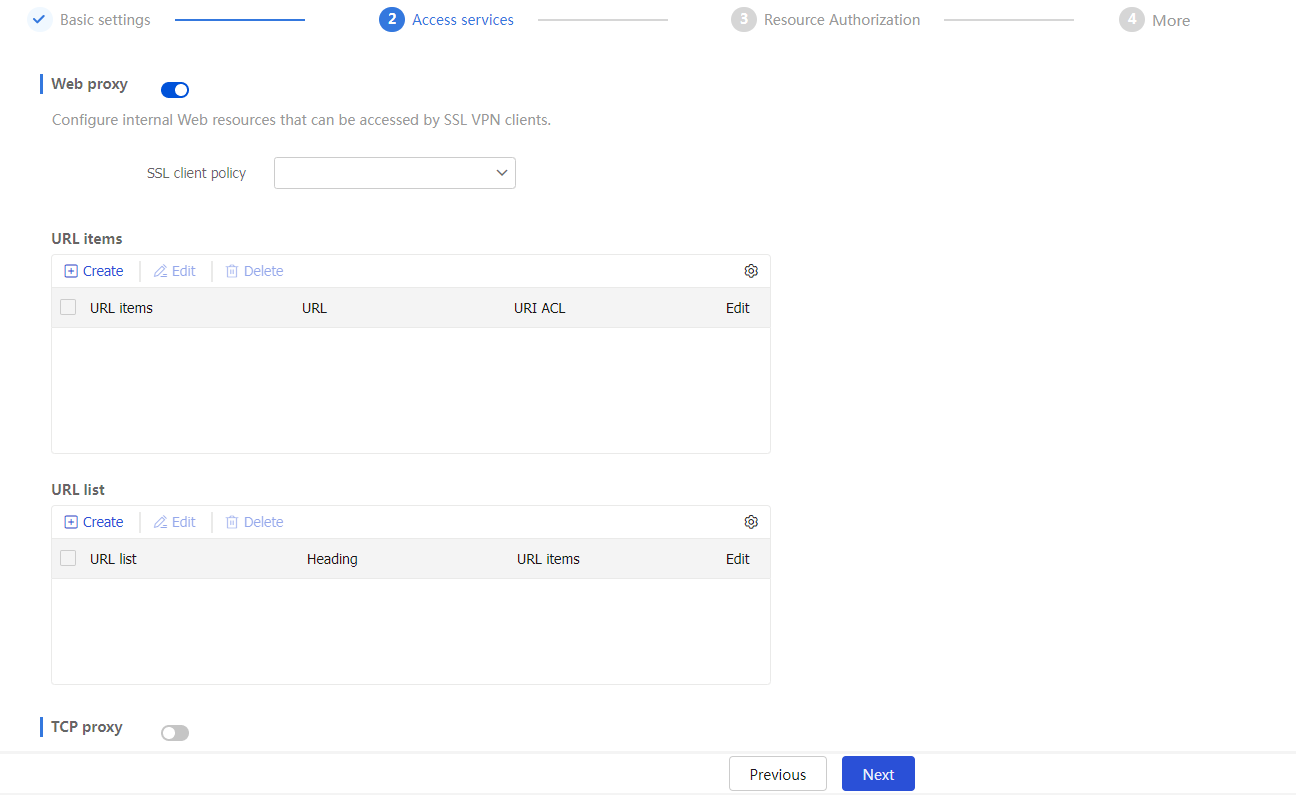Enable the TCP proxy switch
Image resolution: width=1296 pixels, height=795 pixels.
coord(175,733)
